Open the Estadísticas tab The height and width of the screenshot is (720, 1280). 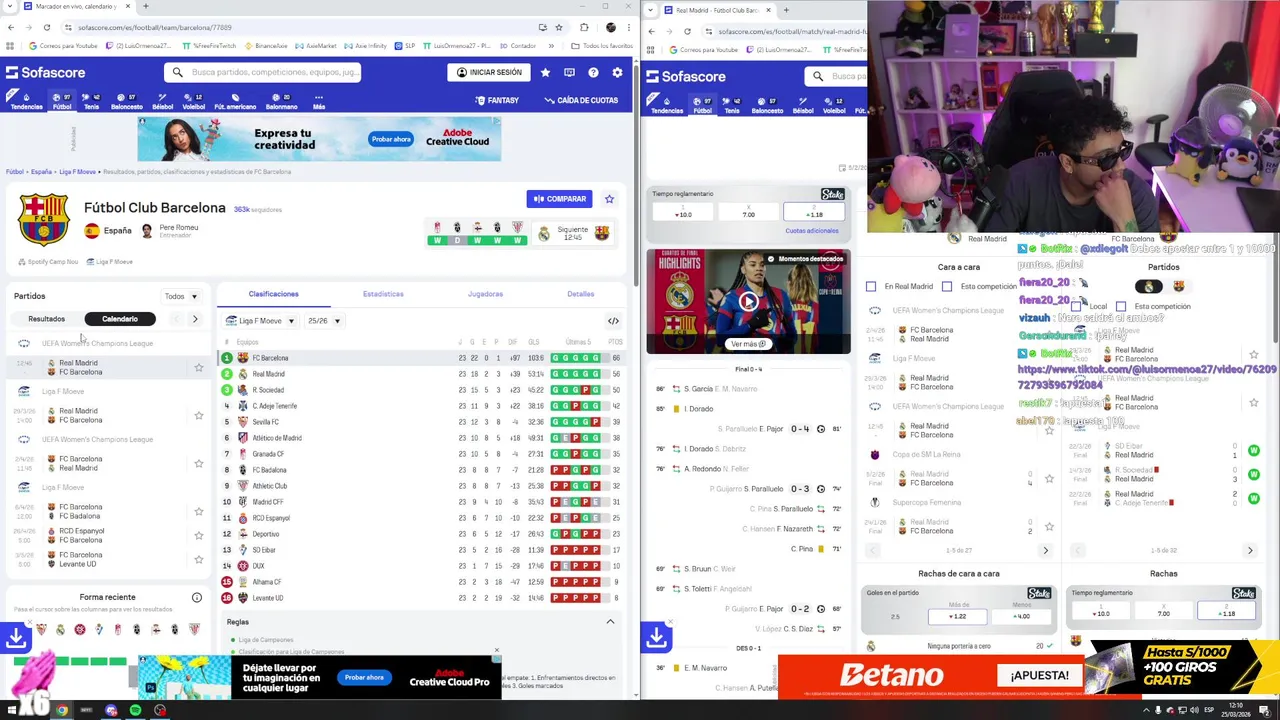click(383, 294)
